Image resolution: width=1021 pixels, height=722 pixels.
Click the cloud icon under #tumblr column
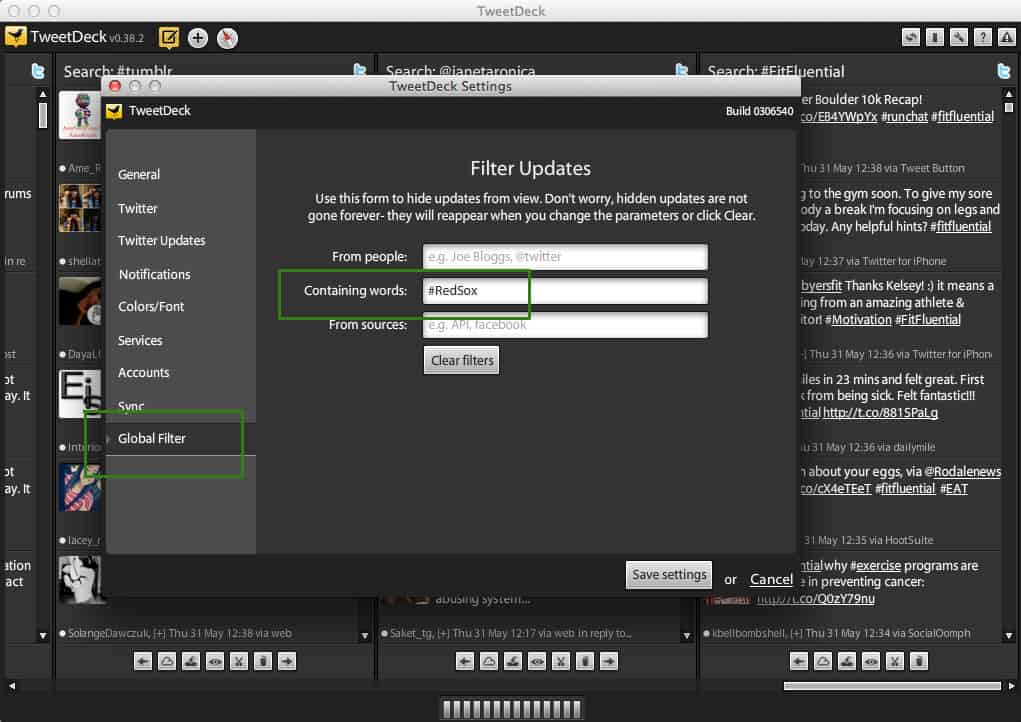167,661
